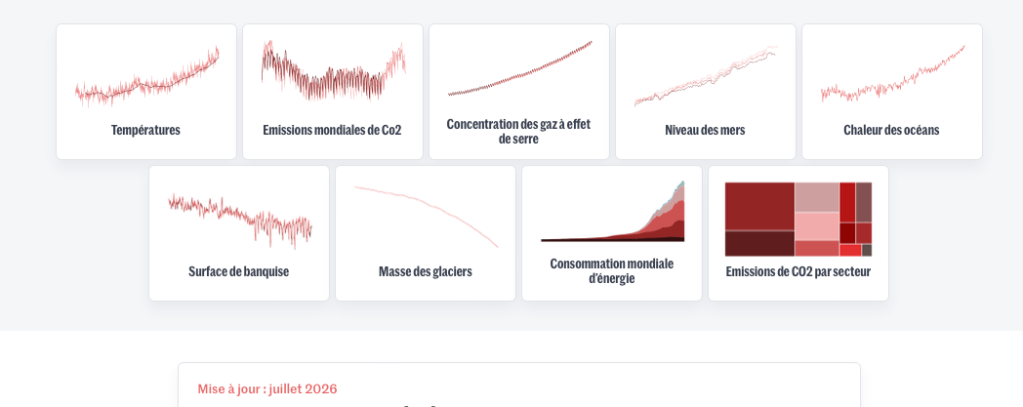
Task: Select the Masse des glaciers curve thumbnail
Action: click(426, 217)
